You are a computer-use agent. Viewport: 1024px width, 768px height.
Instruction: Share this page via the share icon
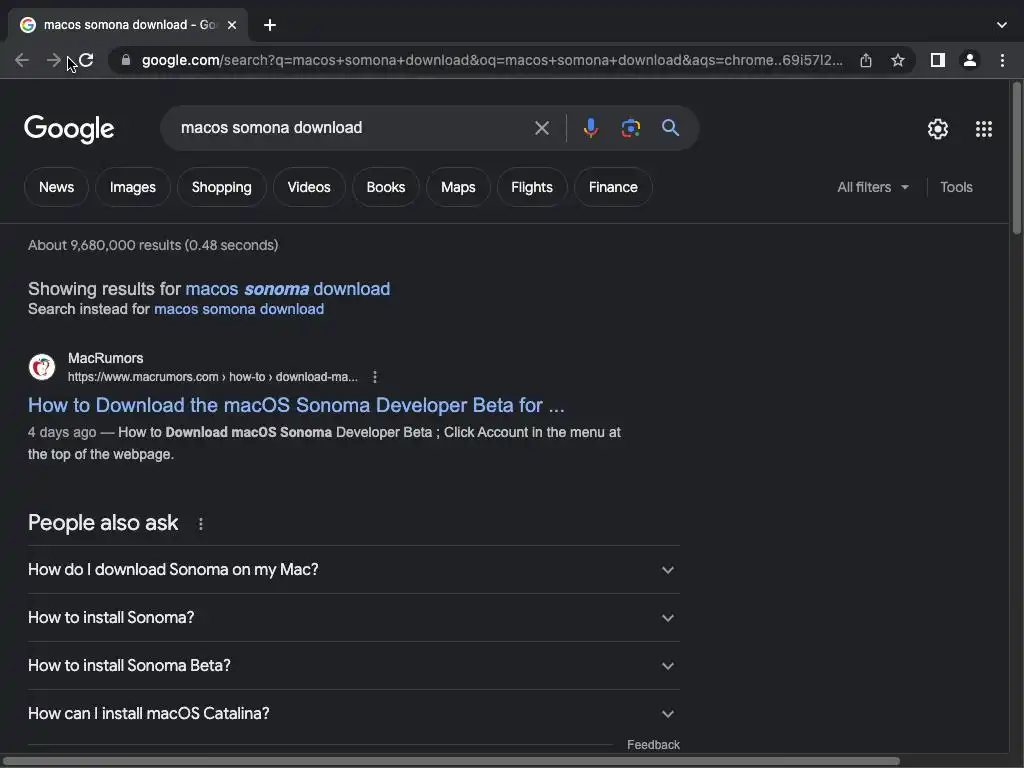point(866,61)
